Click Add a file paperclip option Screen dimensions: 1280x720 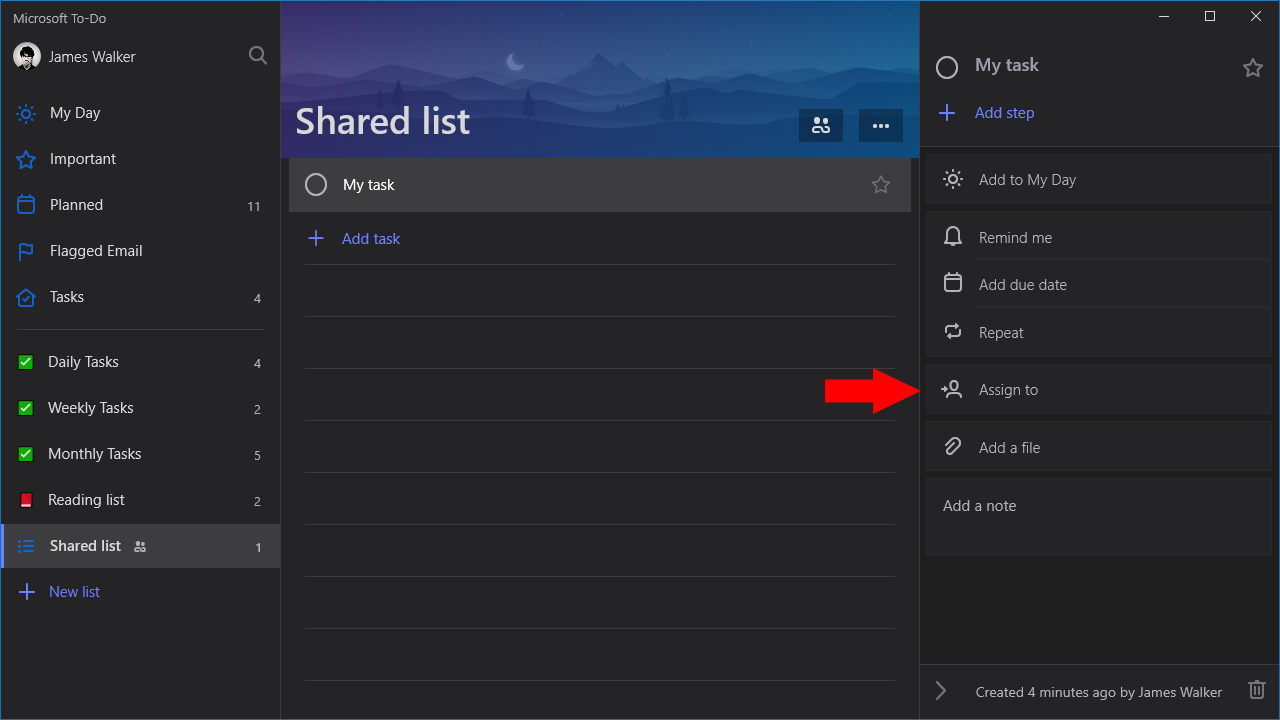(x=1099, y=447)
